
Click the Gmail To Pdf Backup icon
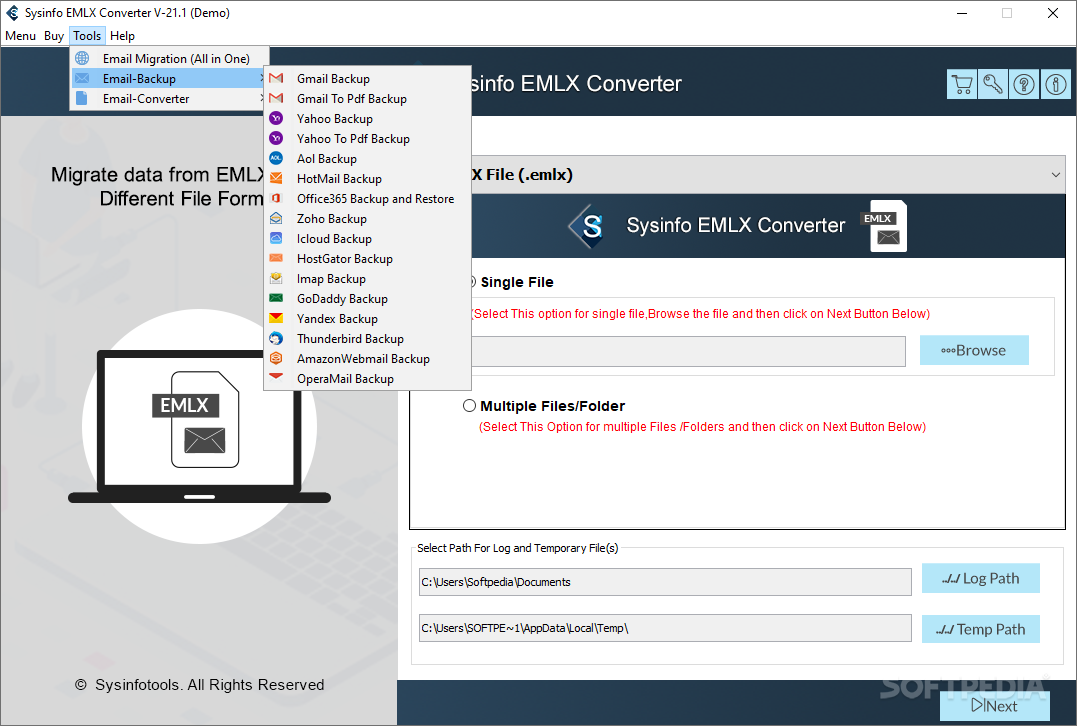click(x=276, y=98)
